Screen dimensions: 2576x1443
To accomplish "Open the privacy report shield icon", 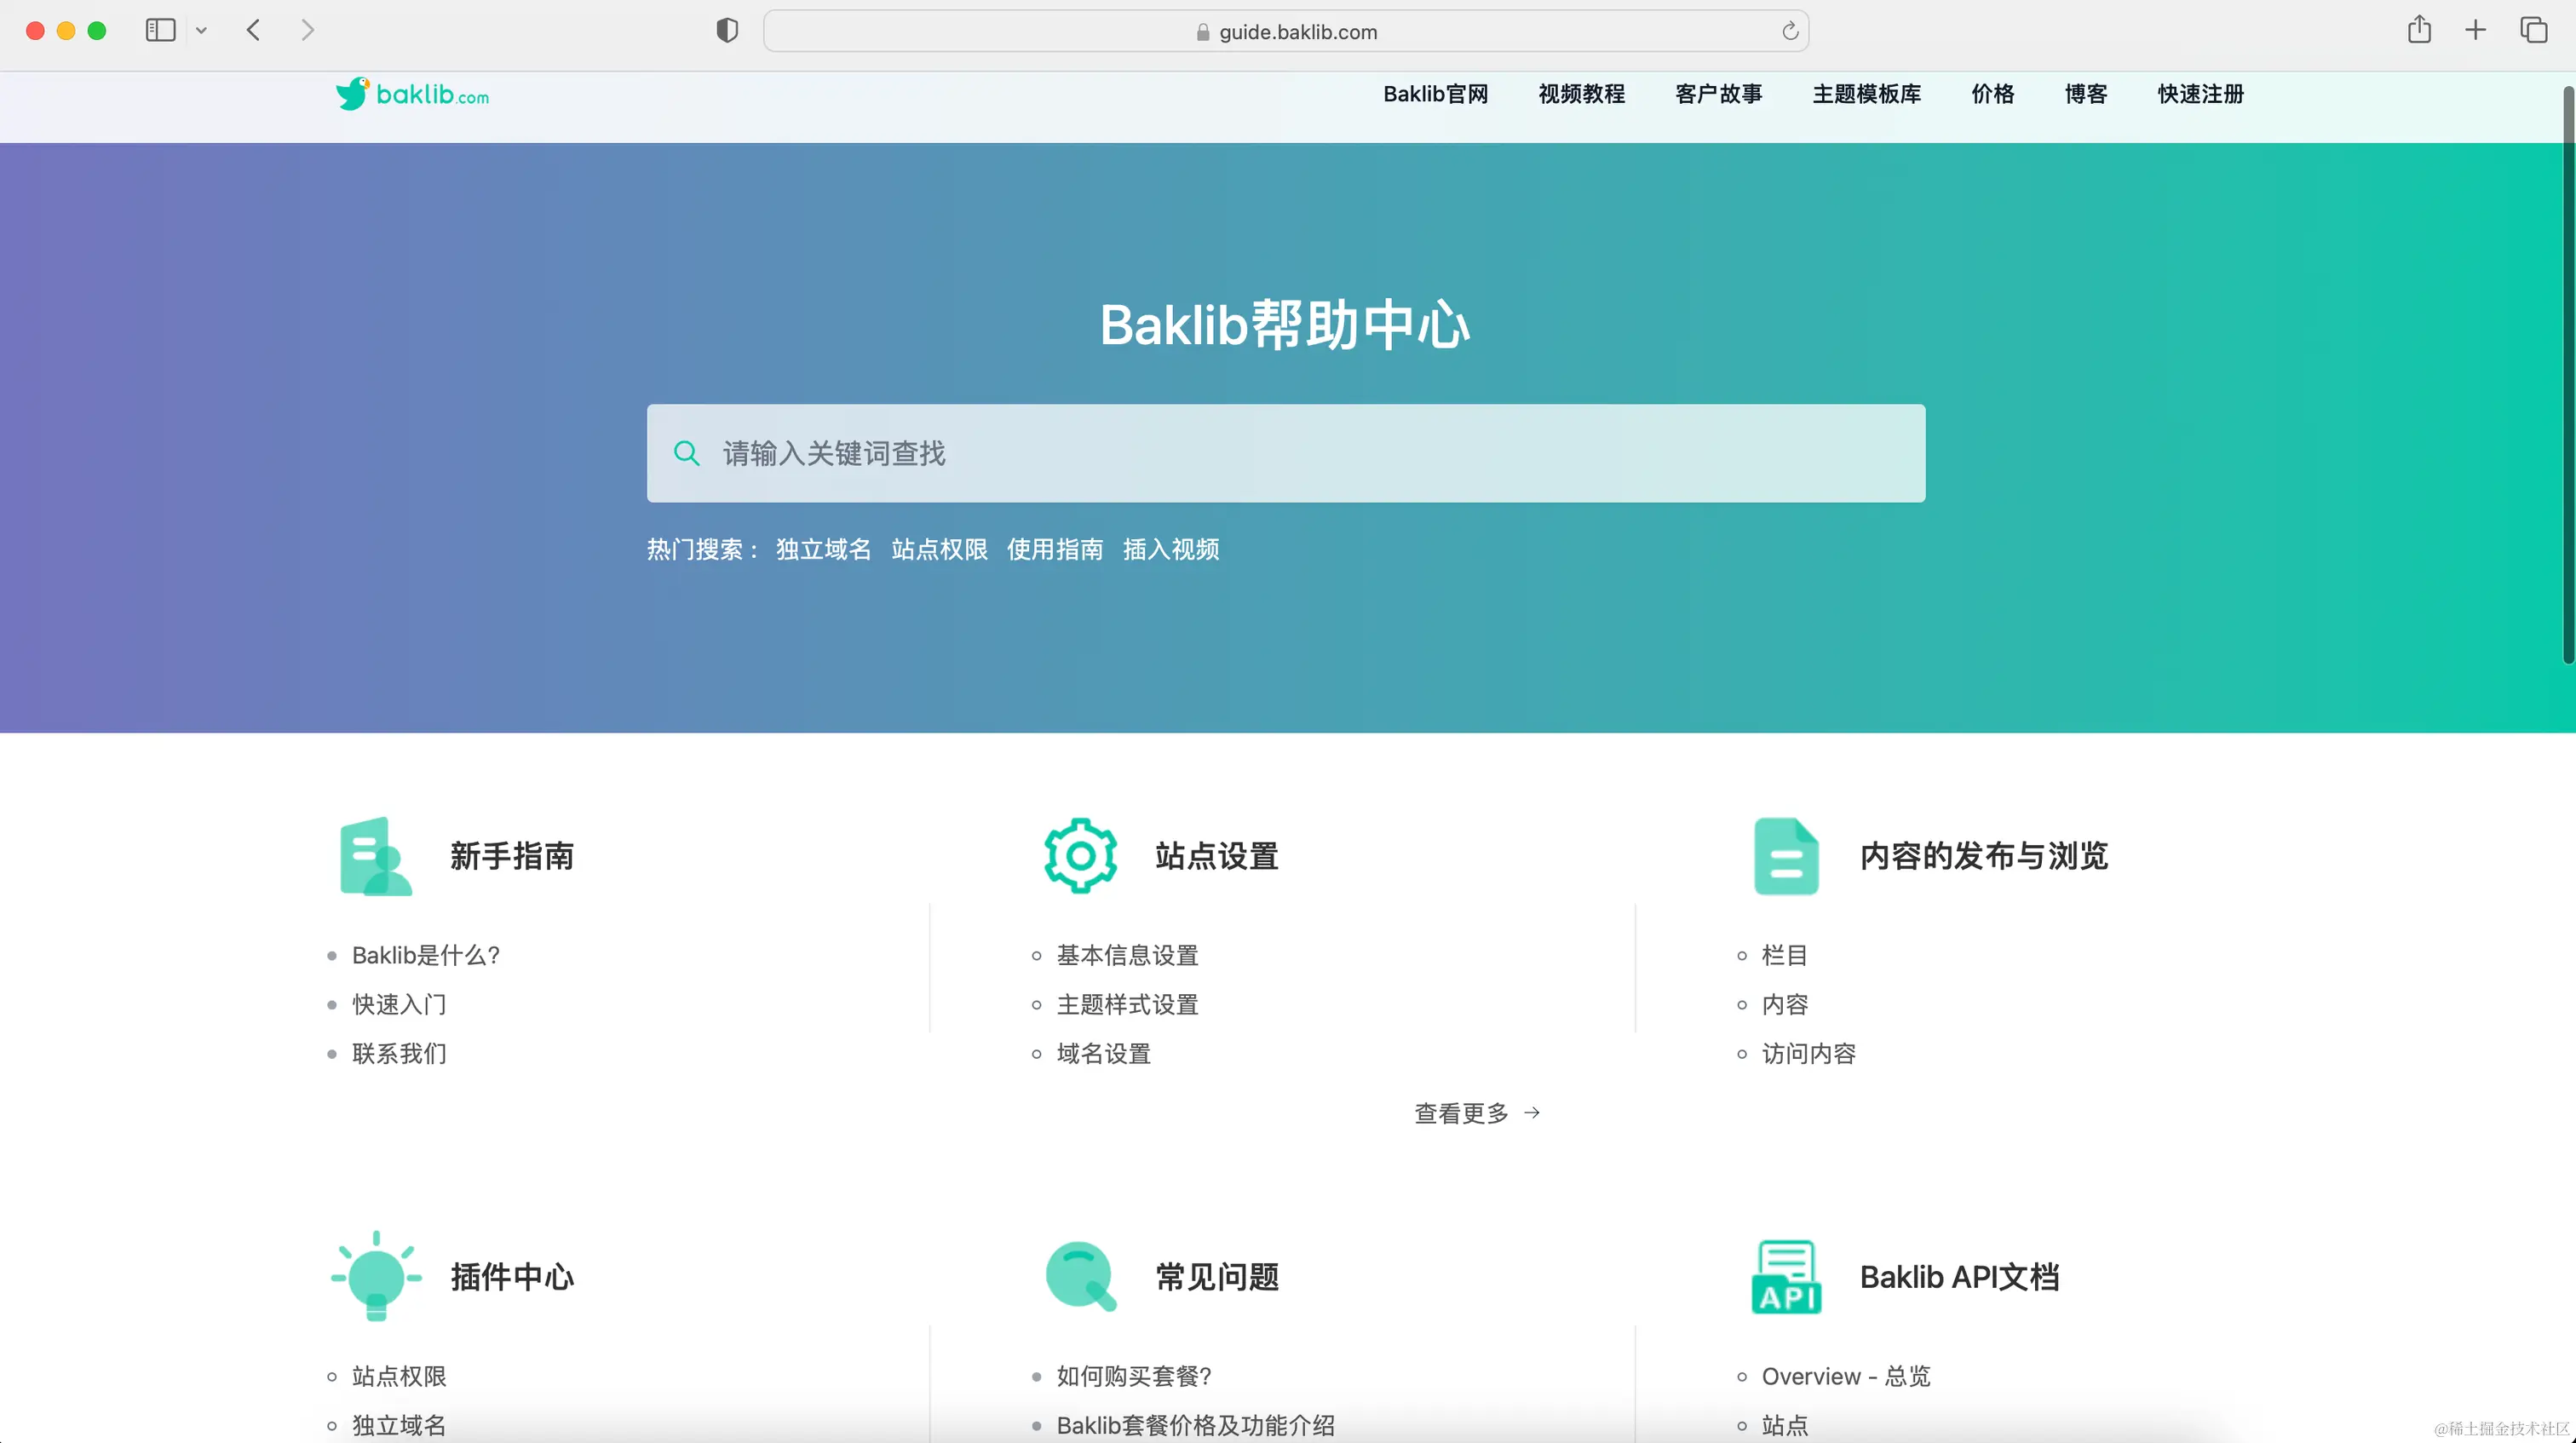I will pos(727,31).
